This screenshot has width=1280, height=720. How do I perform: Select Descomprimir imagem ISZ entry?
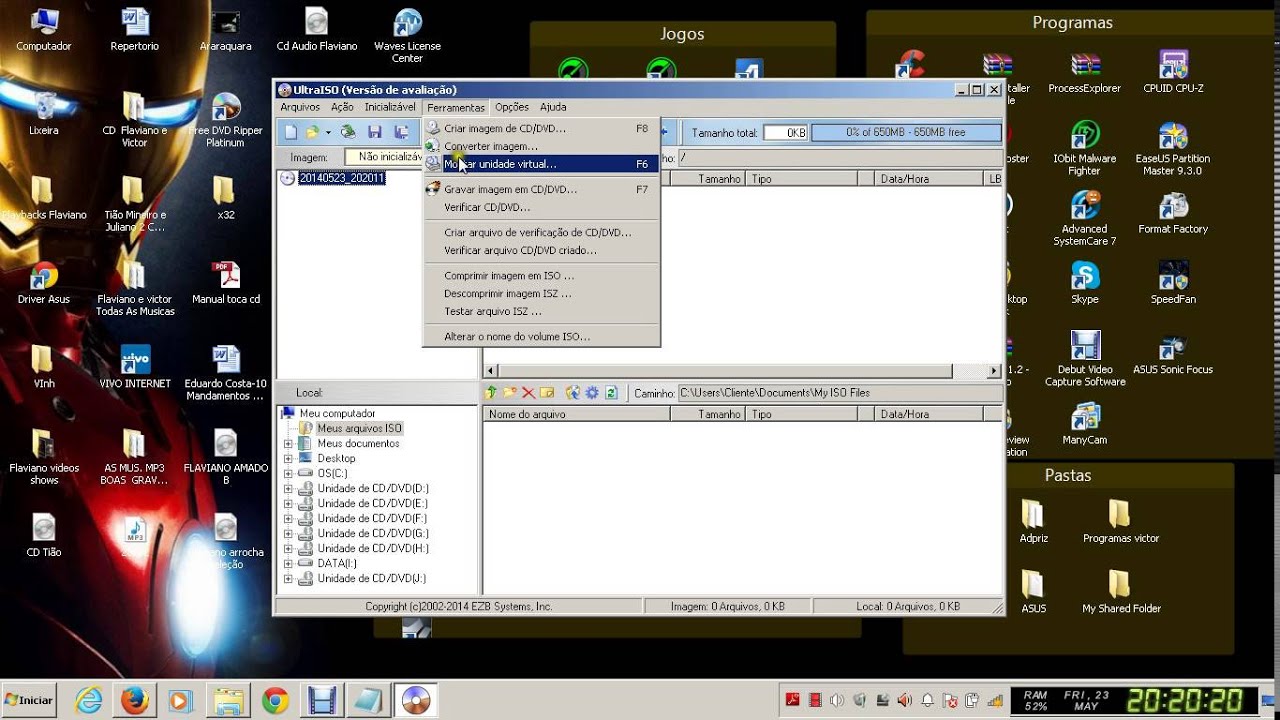(x=541, y=293)
